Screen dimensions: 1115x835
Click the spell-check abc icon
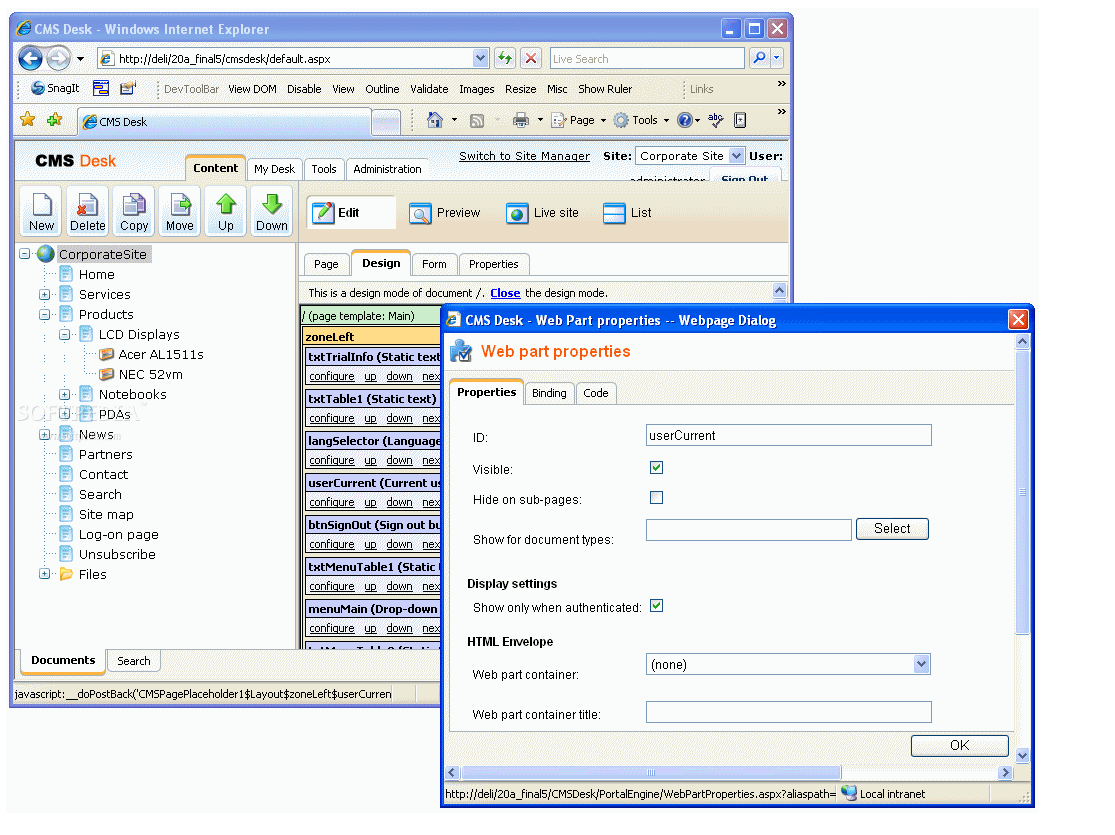716,120
